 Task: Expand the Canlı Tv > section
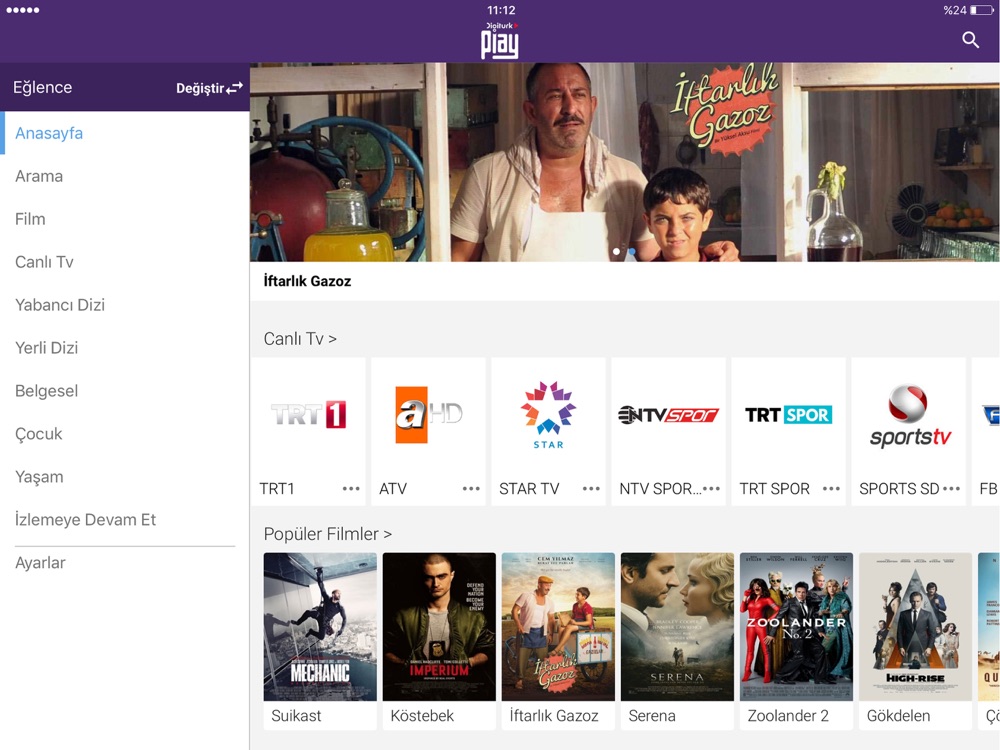[300, 339]
